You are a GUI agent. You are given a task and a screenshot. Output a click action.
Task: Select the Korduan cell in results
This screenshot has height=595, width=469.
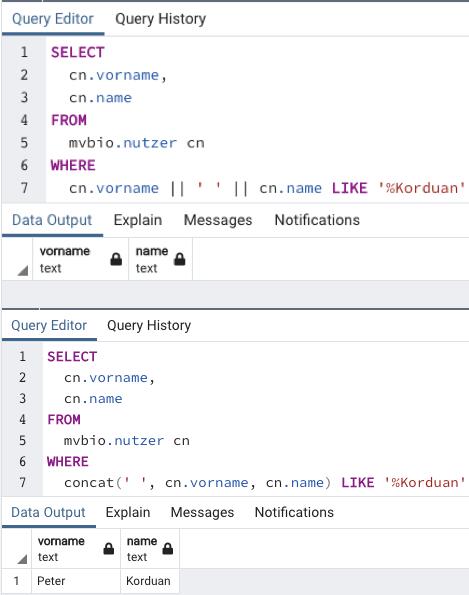pyautogui.click(x=150, y=581)
